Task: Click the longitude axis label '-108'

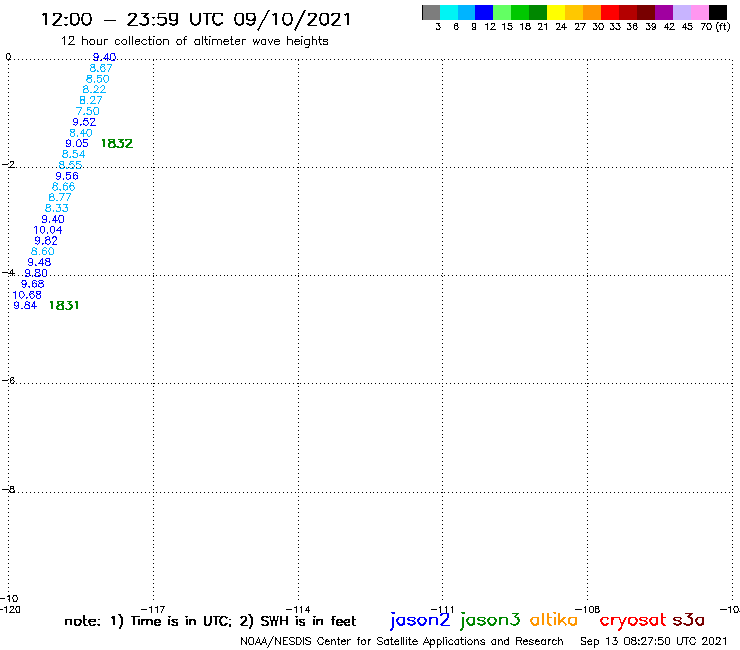Action: point(588,609)
